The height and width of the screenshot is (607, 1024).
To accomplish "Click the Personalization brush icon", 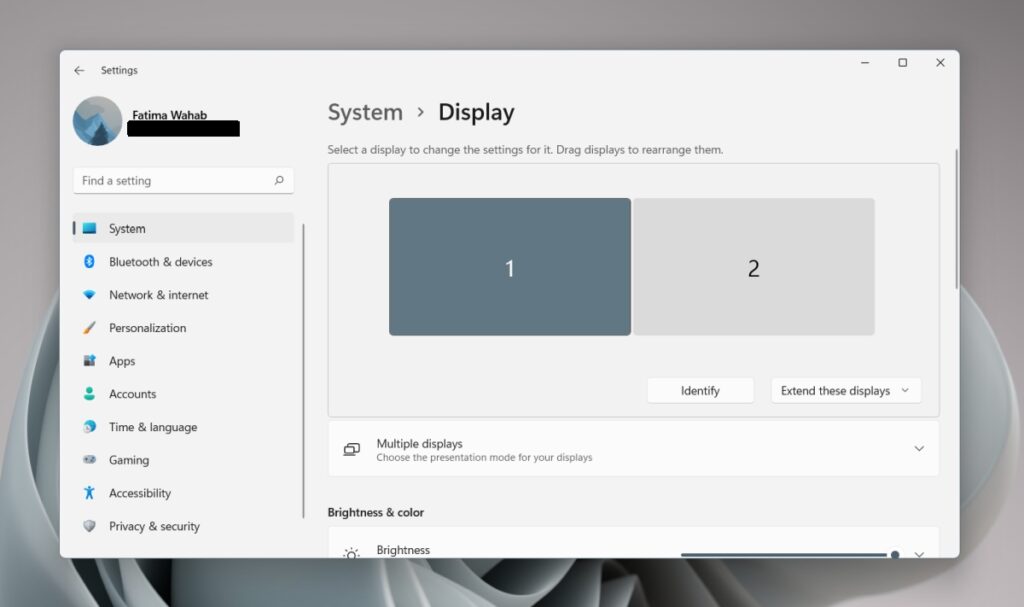I will (x=91, y=327).
